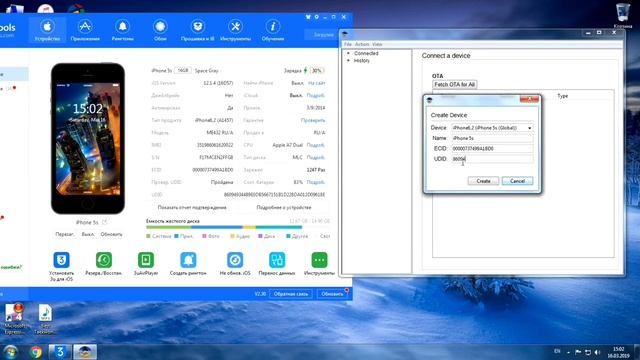Click the iPhone lock screen preview

(x=88, y=139)
